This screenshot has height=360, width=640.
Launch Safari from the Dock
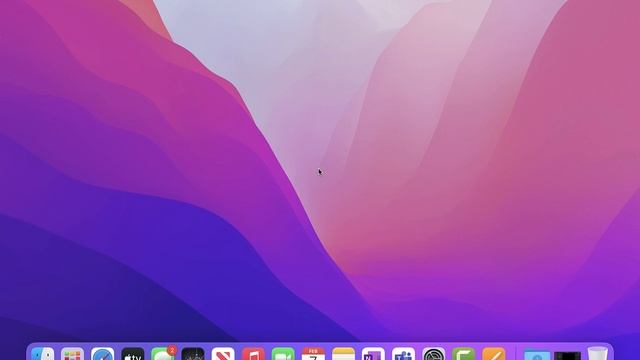click(102, 354)
